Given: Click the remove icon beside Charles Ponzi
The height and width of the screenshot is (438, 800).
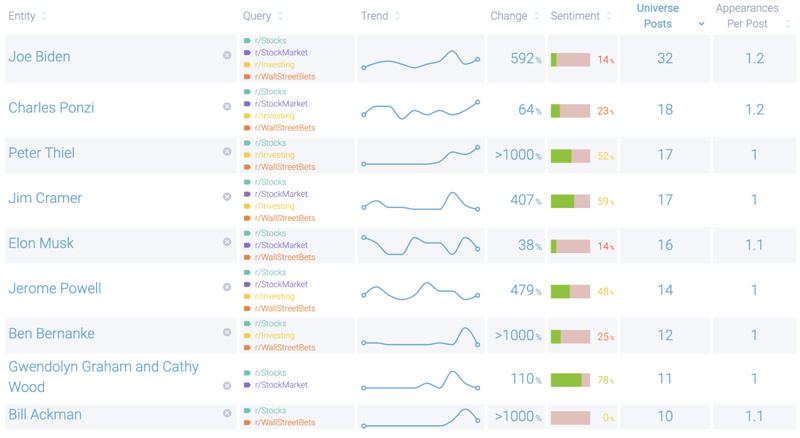Looking at the screenshot, I should [227, 107].
